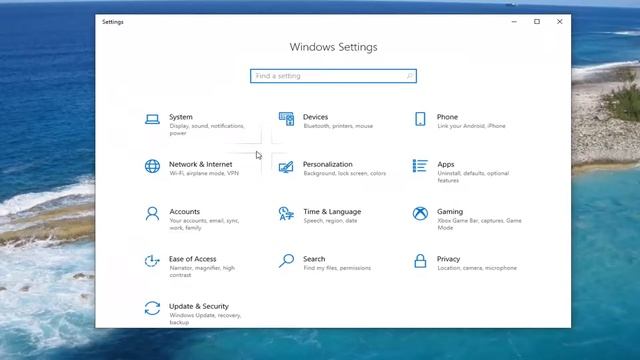Select Time & Language label
640x360 pixels.
click(332, 212)
